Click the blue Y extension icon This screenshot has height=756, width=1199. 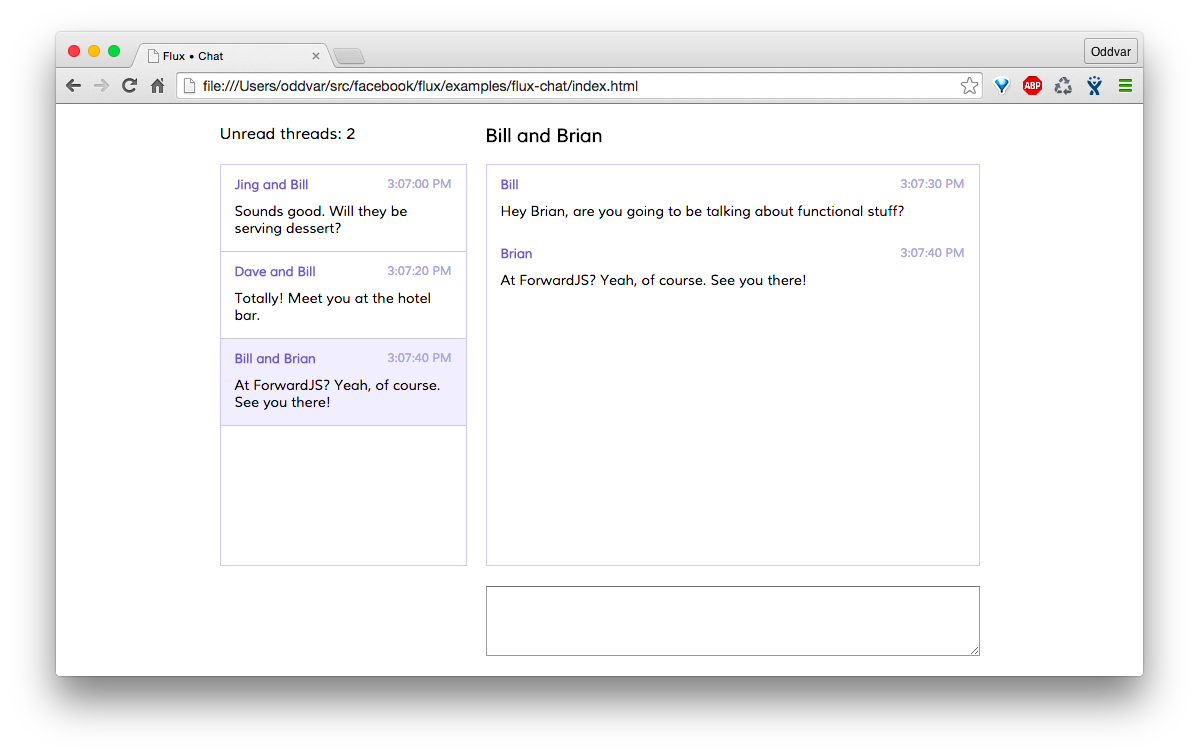(x=1002, y=86)
